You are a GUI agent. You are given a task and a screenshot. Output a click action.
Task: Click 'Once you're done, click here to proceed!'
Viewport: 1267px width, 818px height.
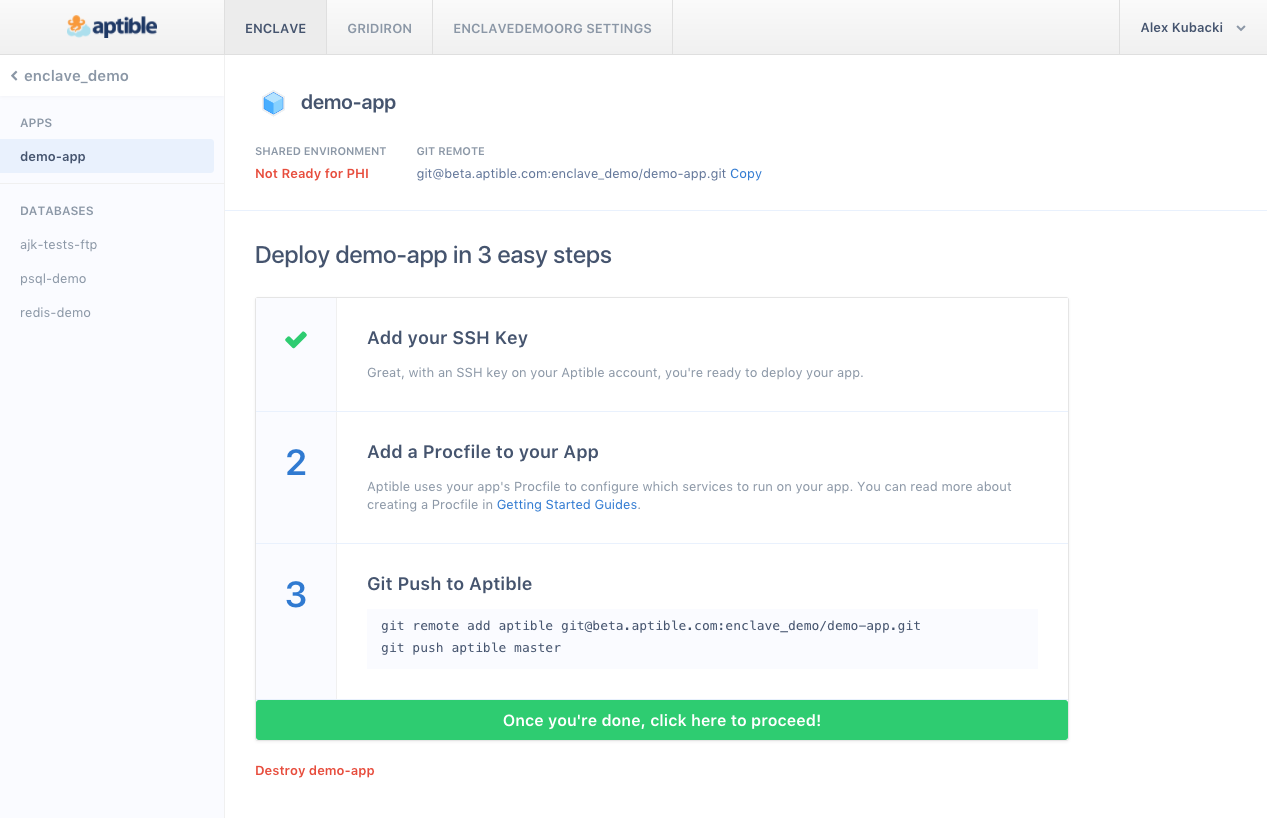pyautogui.click(x=662, y=720)
